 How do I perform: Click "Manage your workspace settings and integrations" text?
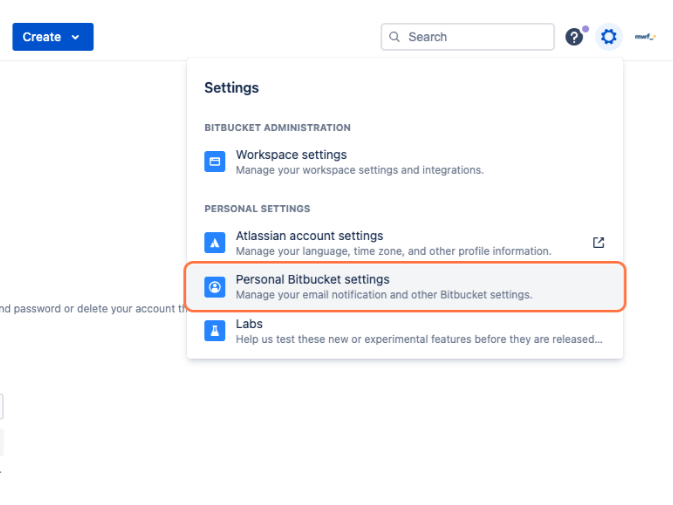tap(359, 170)
